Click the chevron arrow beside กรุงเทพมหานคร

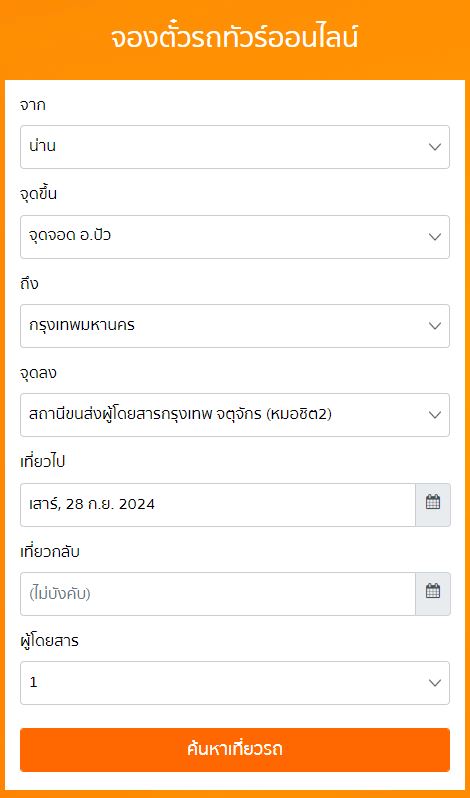coord(434,326)
